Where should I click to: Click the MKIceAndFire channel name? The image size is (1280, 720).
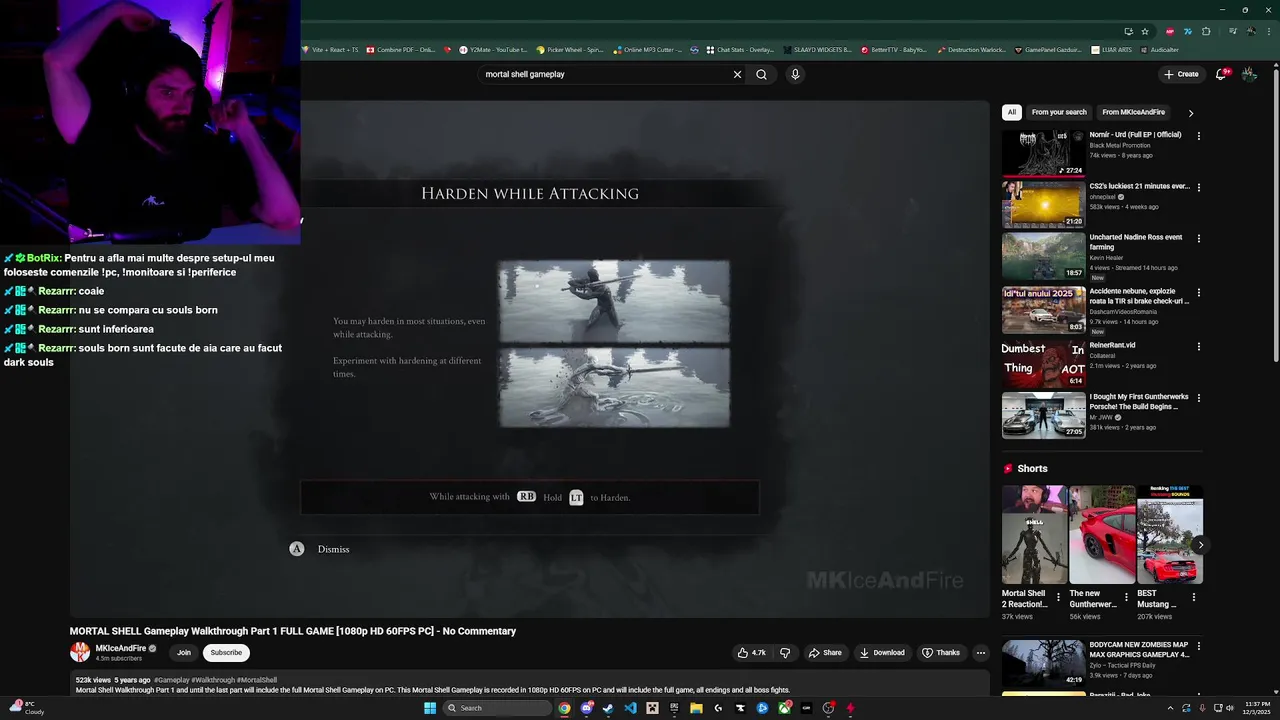(x=121, y=648)
